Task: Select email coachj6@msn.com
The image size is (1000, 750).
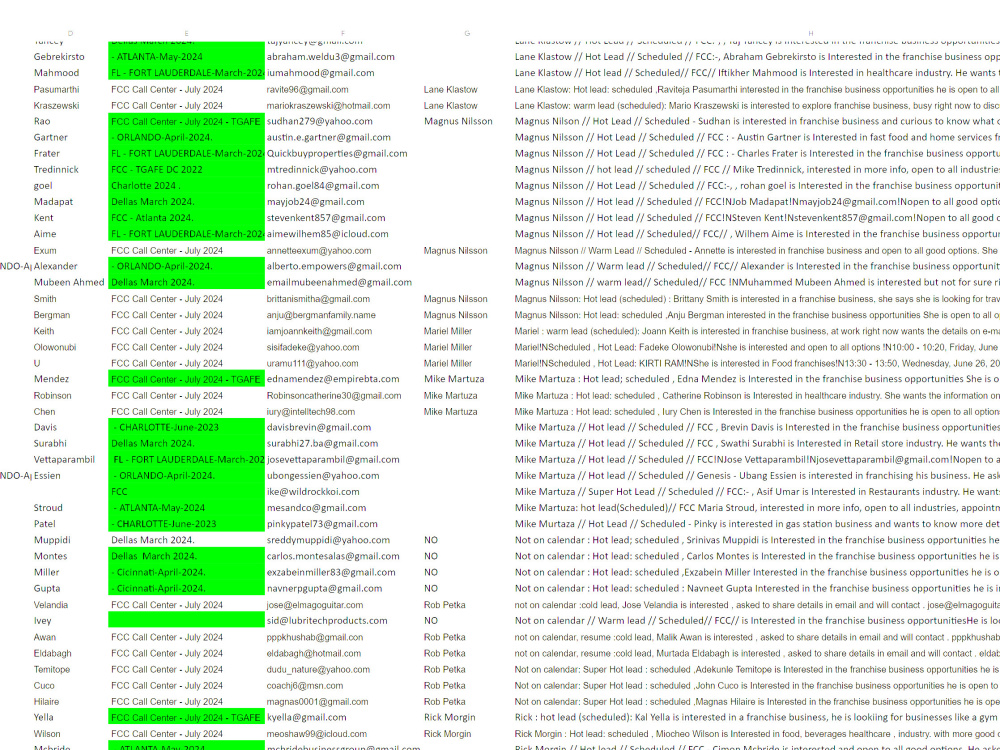Action: [304, 686]
